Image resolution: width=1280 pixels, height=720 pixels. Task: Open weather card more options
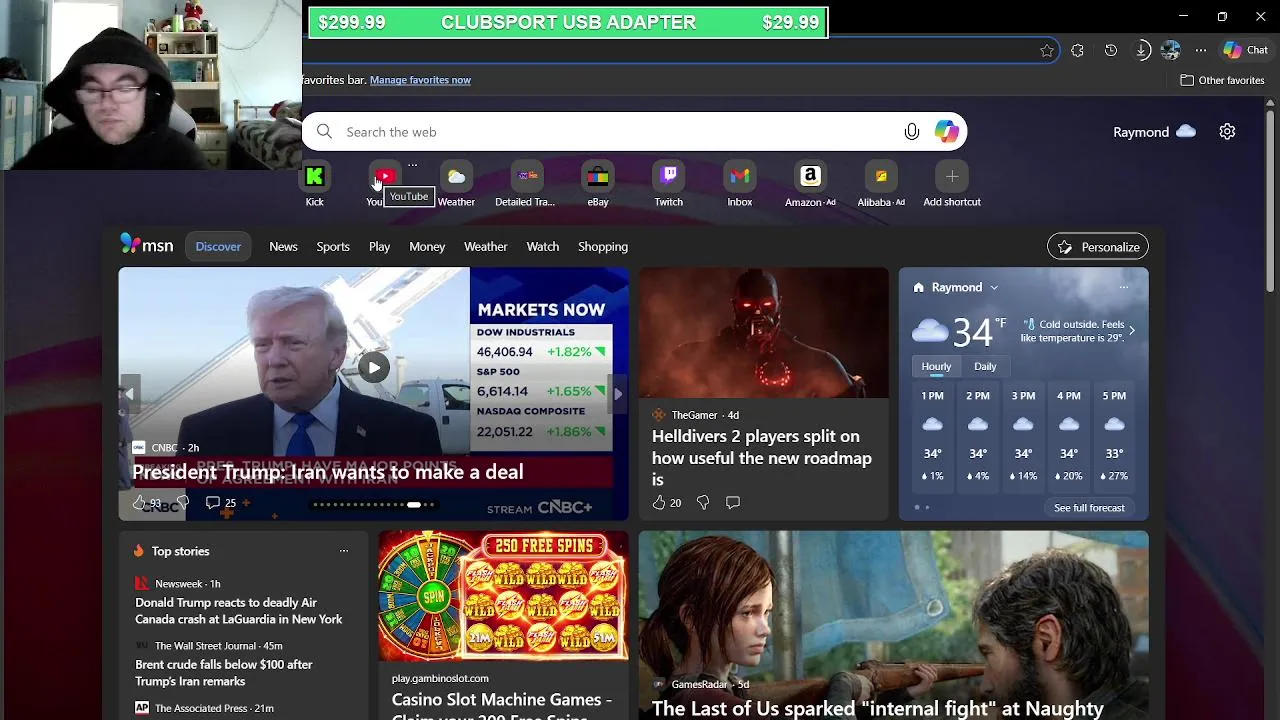1124,287
